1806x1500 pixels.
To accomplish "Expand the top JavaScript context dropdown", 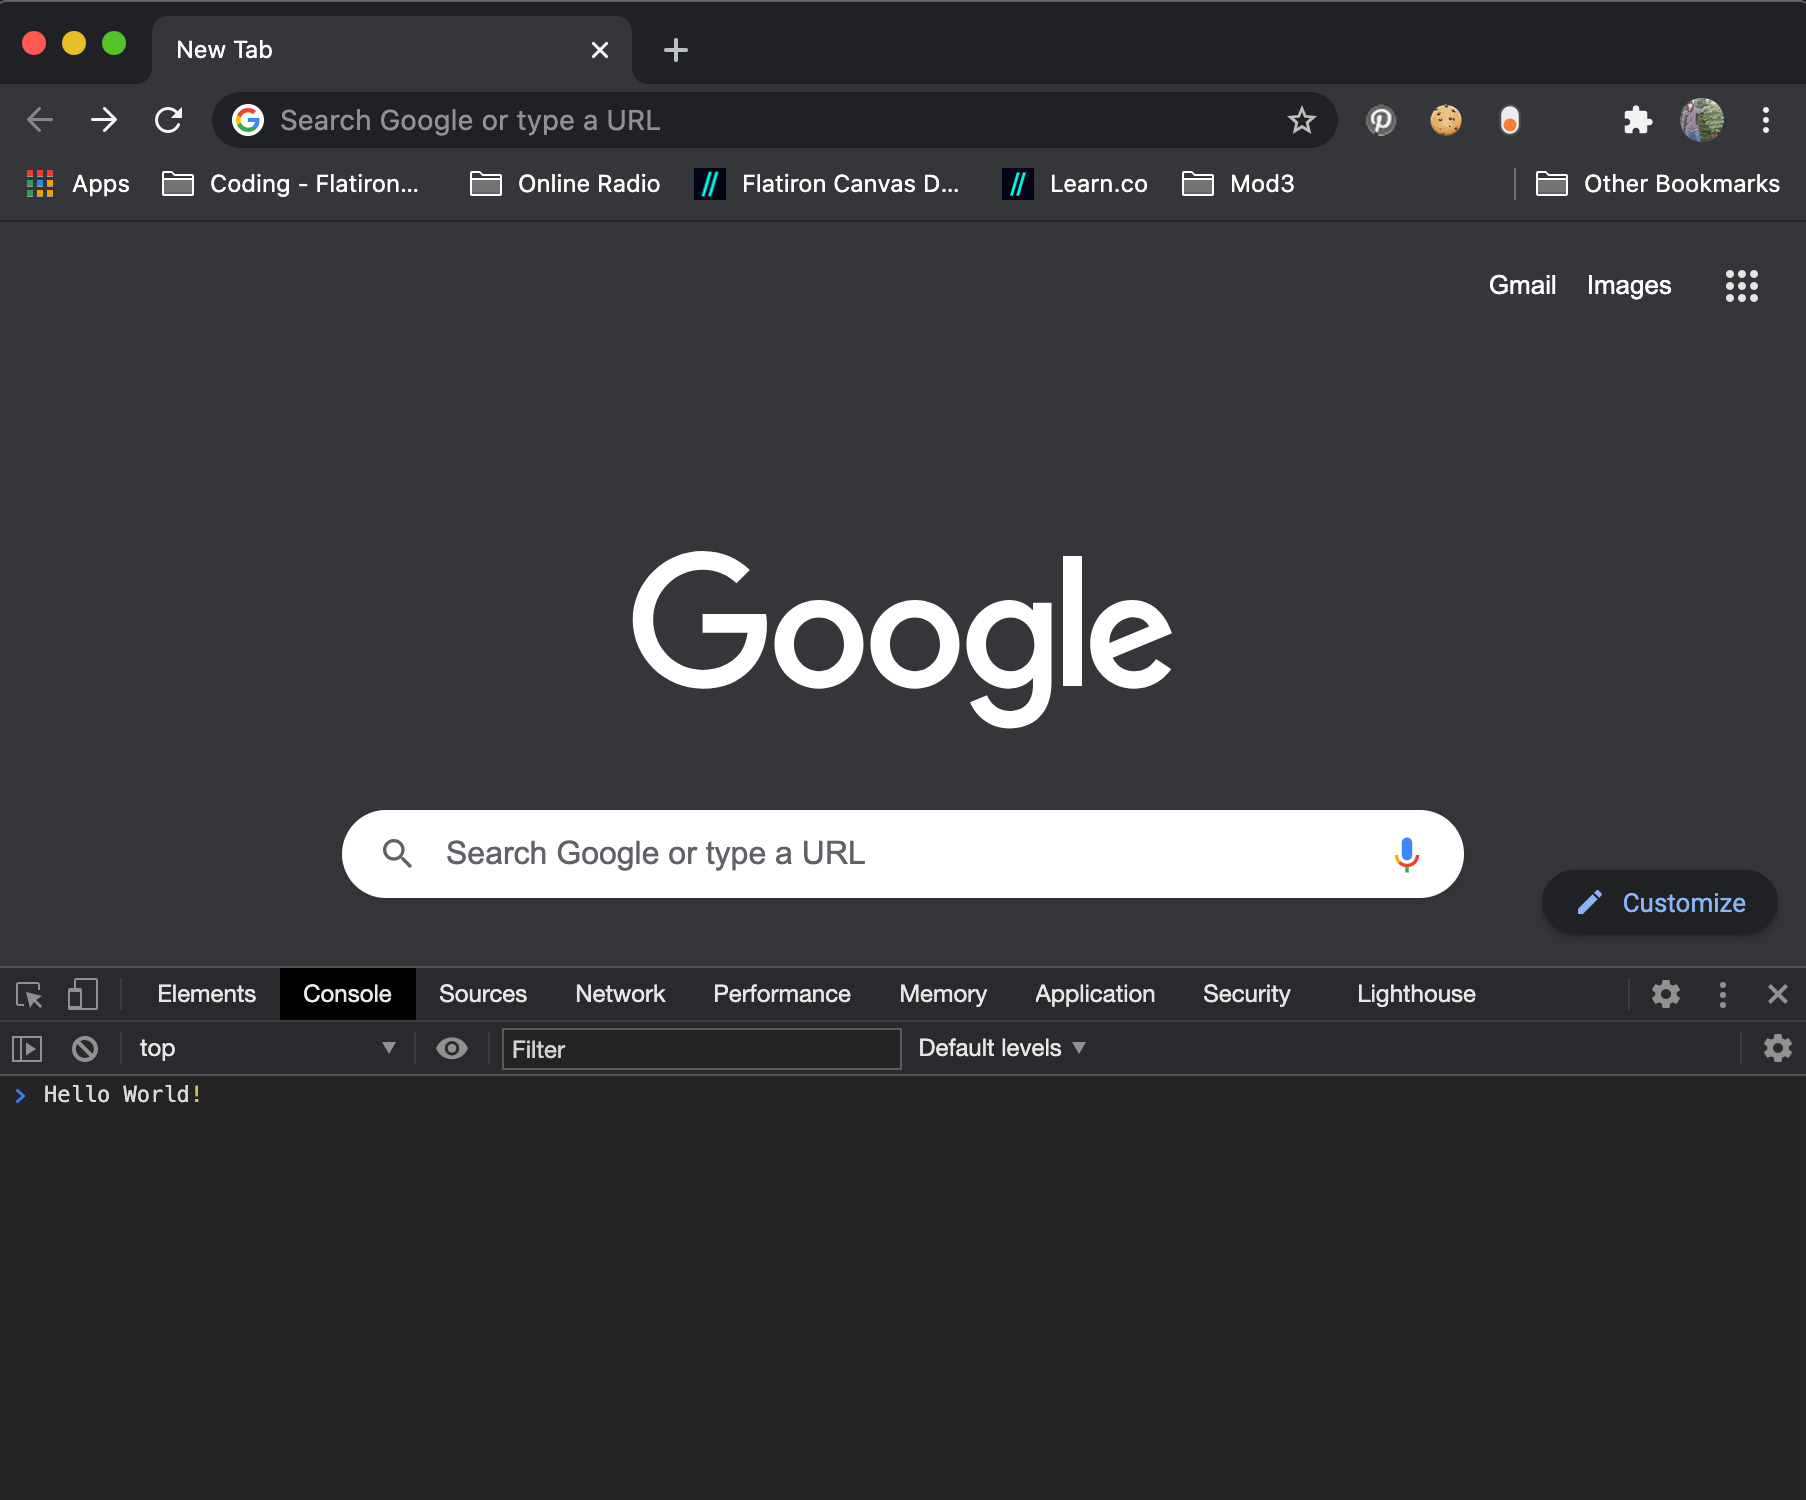I will tap(267, 1048).
